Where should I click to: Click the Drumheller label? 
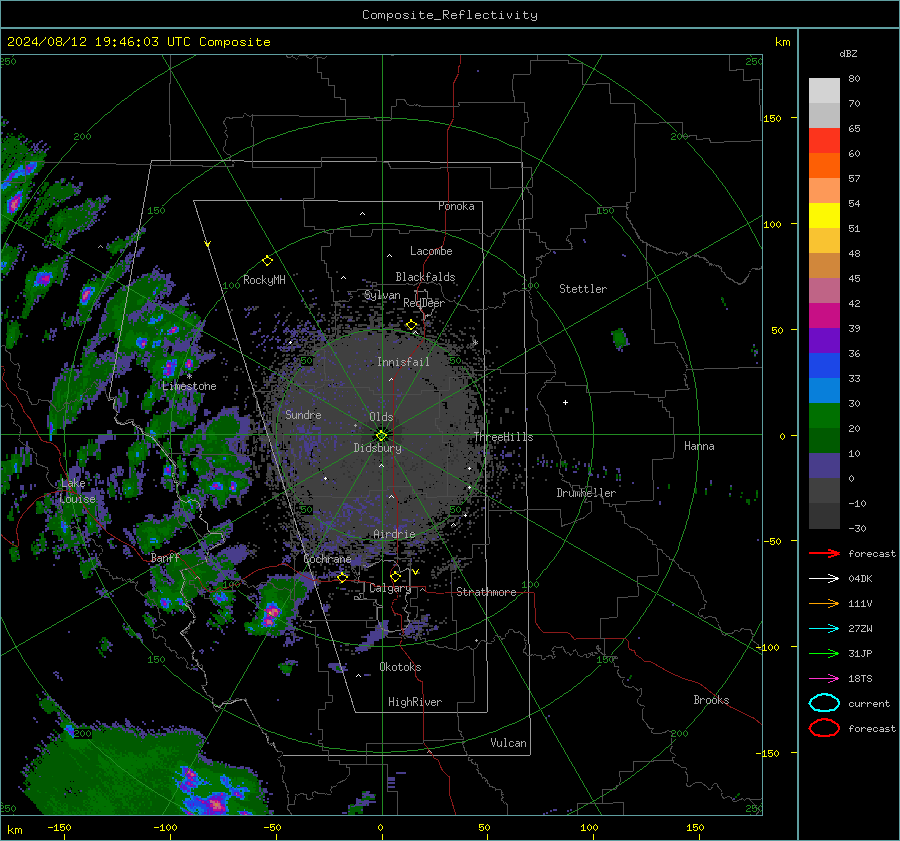click(585, 493)
